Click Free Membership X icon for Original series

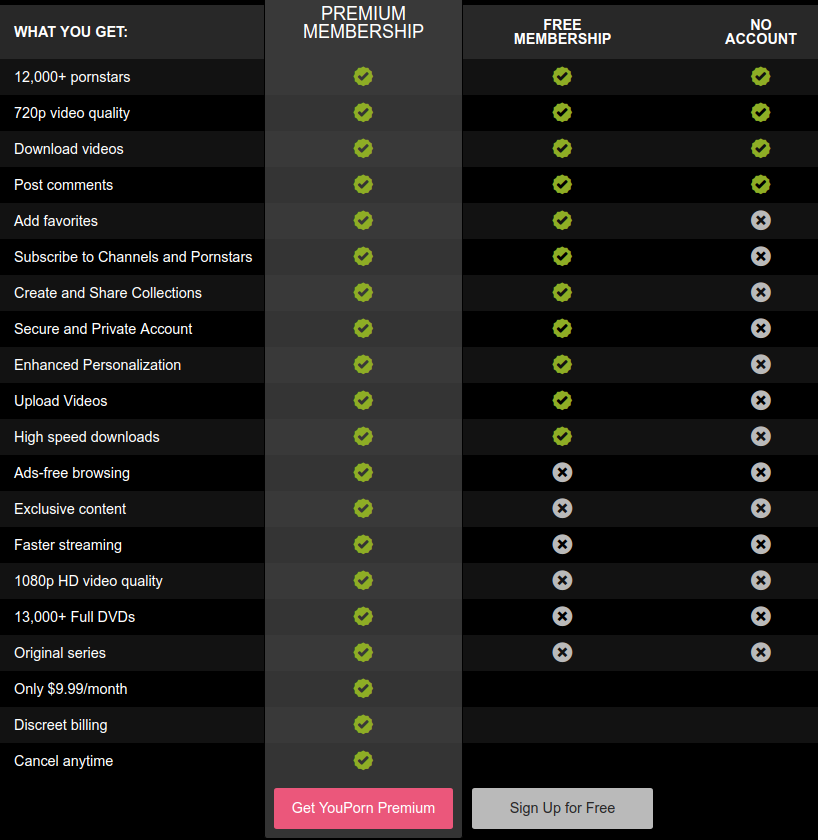click(x=562, y=652)
